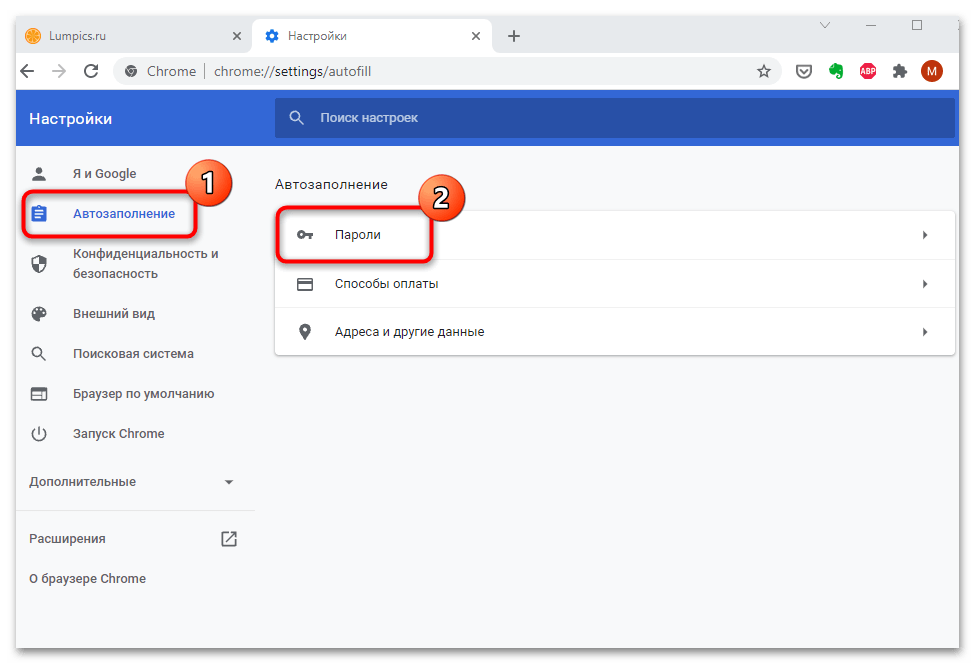Click the location pin icon in Адреса row
This screenshot has width=975, height=664.
pyautogui.click(x=305, y=332)
